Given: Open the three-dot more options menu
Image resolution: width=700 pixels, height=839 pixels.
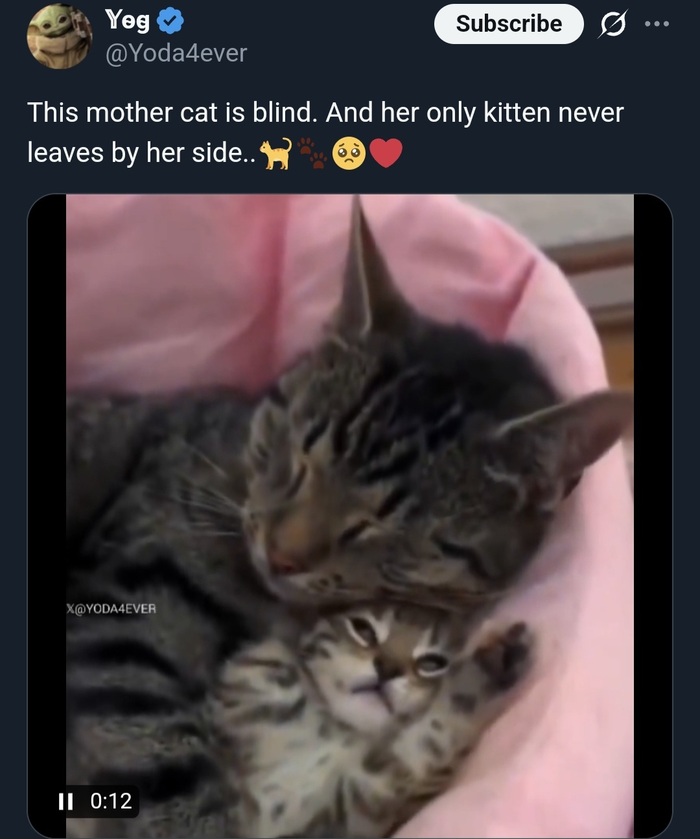Looking at the screenshot, I should (x=657, y=24).
